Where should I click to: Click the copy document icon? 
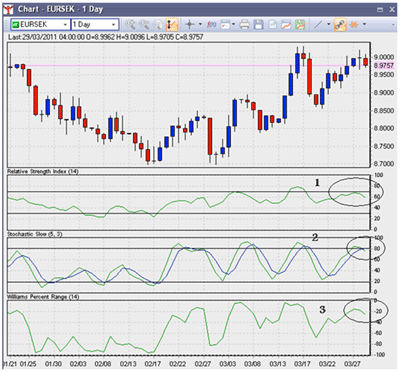(x=272, y=25)
